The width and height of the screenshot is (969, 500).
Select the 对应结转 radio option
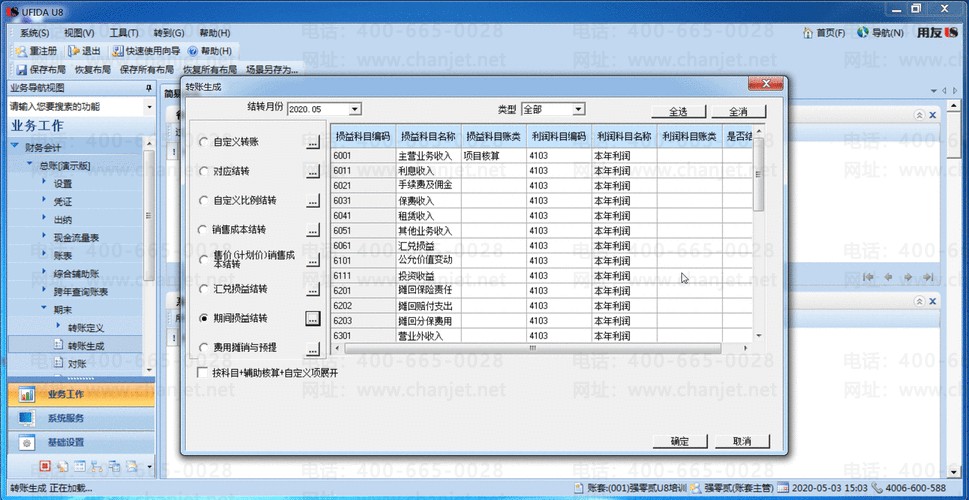pyautogui.click(x=203, y=171)
